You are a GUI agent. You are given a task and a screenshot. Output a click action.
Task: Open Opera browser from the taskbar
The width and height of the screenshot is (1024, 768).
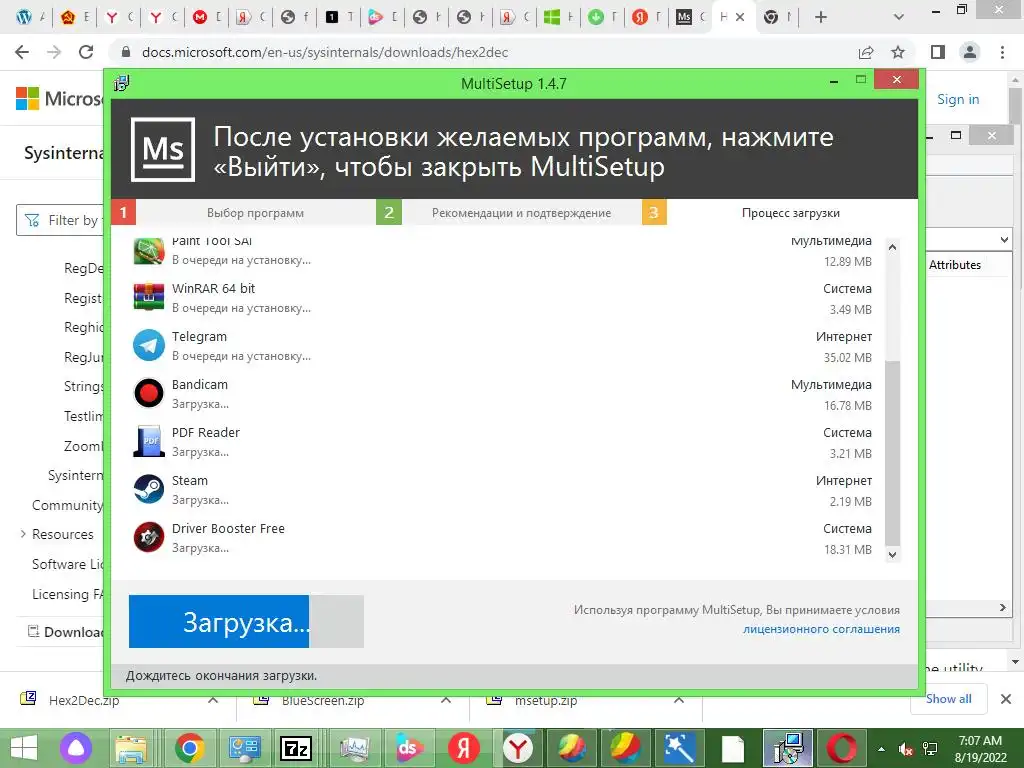pyautogui.click(x=841, y=748)
